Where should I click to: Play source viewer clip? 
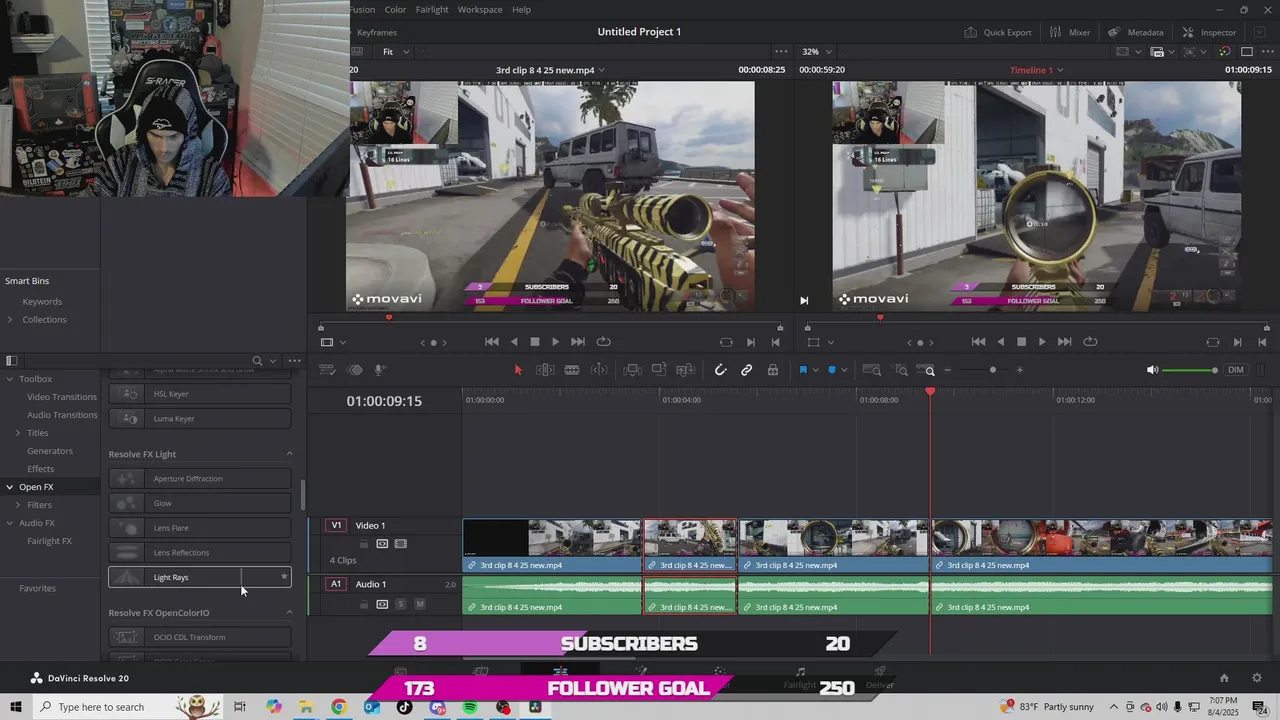(x=556, y=342)
